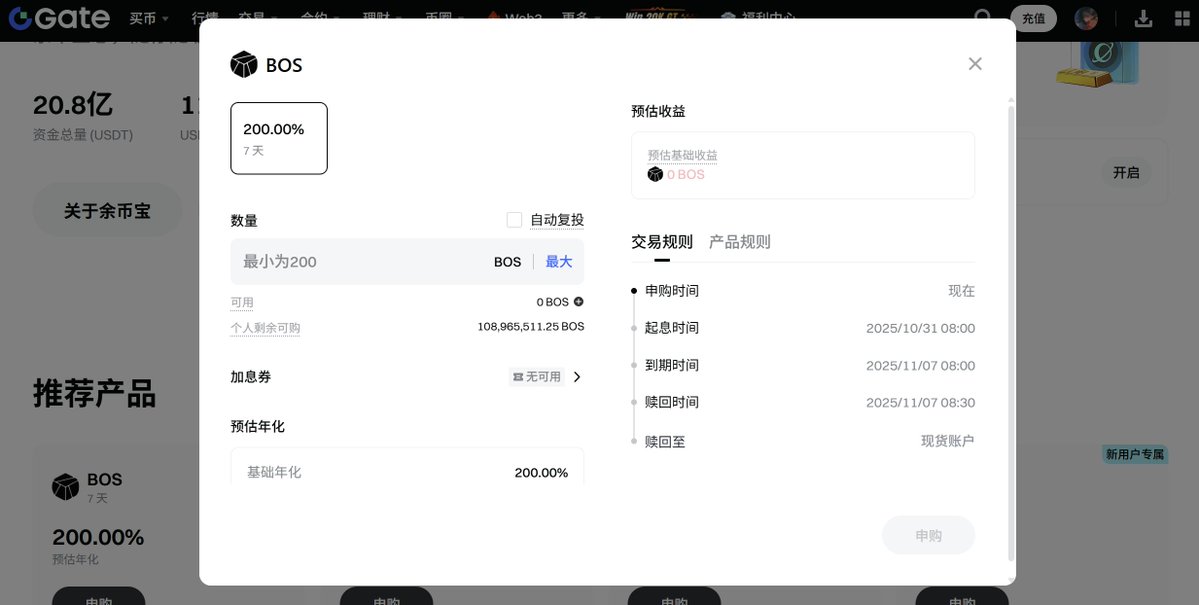Click the dialog's vertical scrollbar
This screenshot has height=605, width=1199.
(1012, 333)
